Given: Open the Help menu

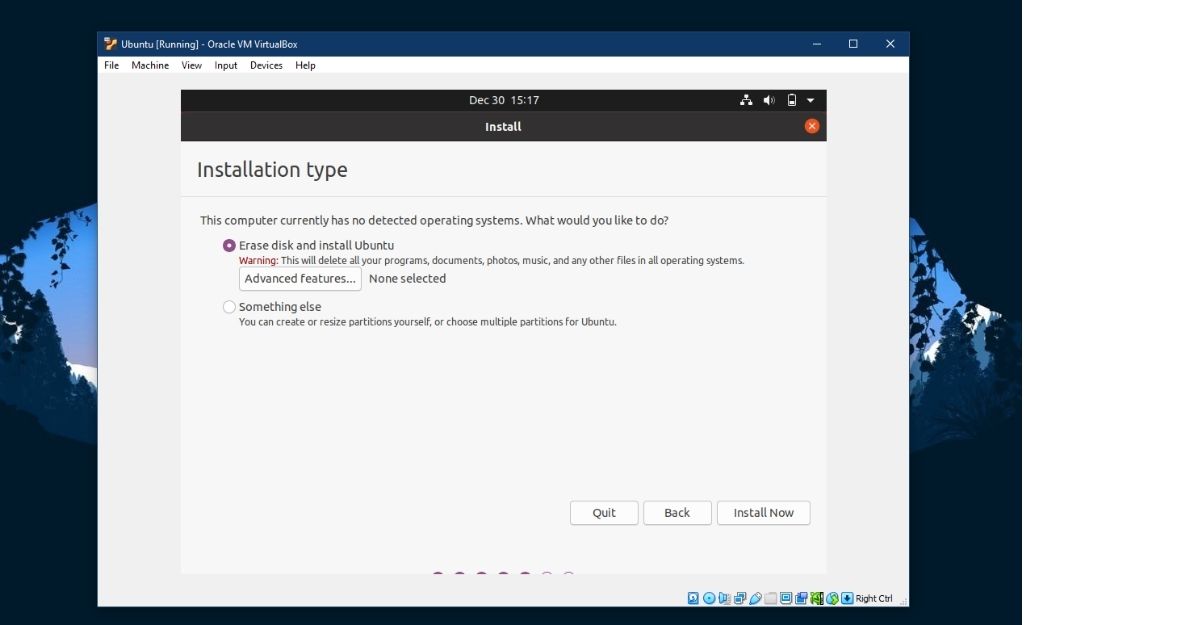Looking at the screenshot, I should [x=305, y=65].
